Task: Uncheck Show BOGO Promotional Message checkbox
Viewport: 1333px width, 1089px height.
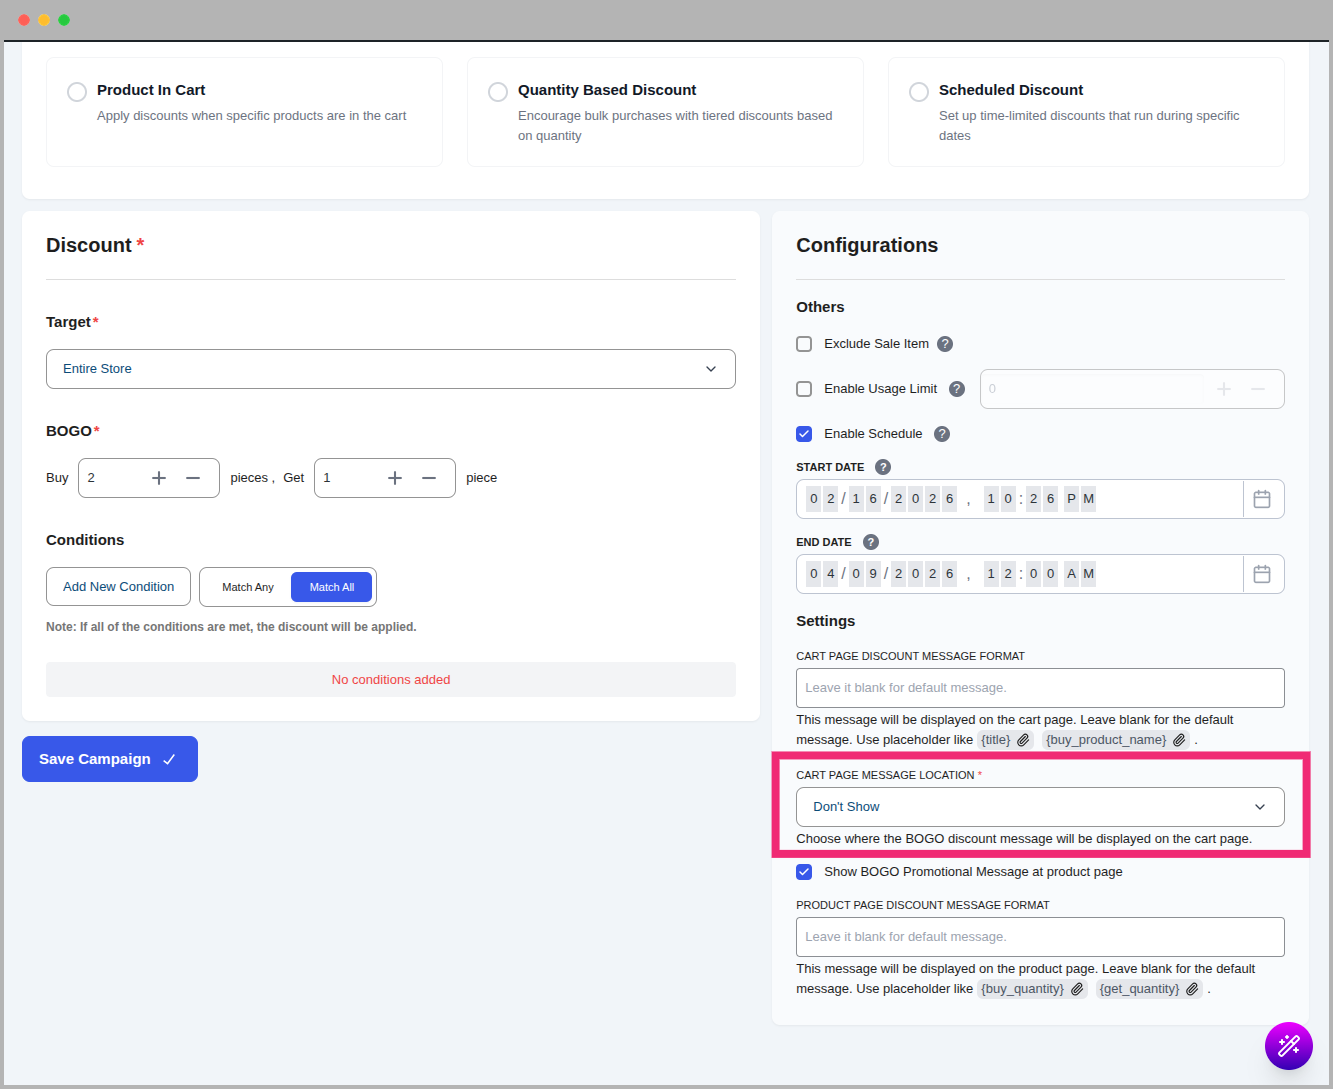Action: (804, 872)
